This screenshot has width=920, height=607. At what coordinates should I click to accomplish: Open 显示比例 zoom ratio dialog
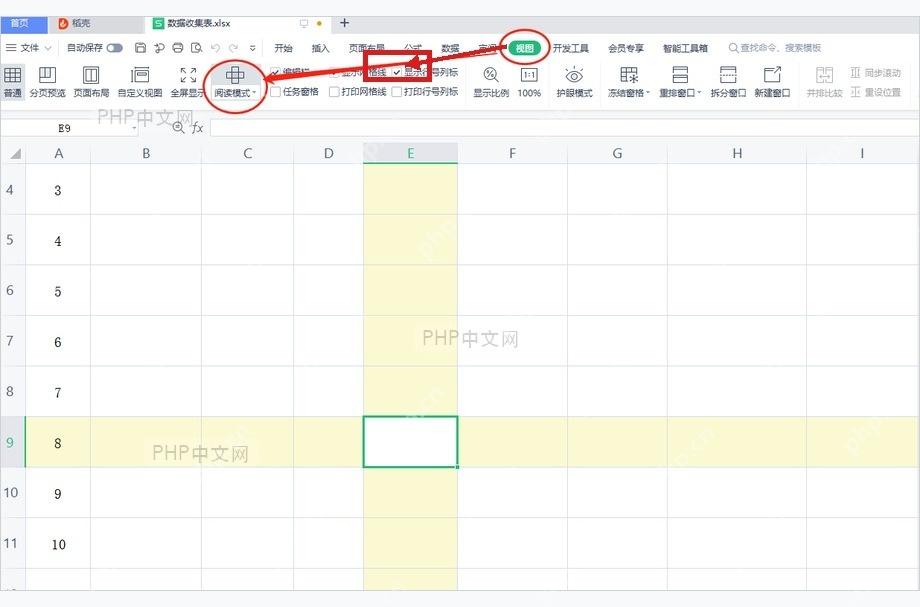[x=491, y=82]
